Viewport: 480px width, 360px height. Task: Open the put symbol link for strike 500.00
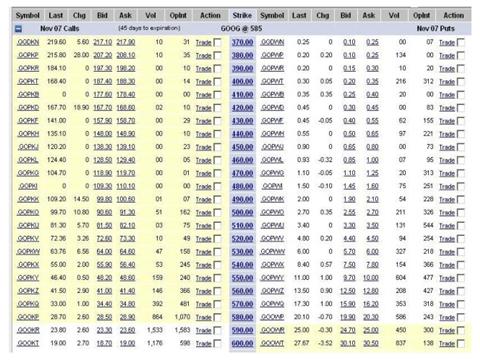coord(272,212)
